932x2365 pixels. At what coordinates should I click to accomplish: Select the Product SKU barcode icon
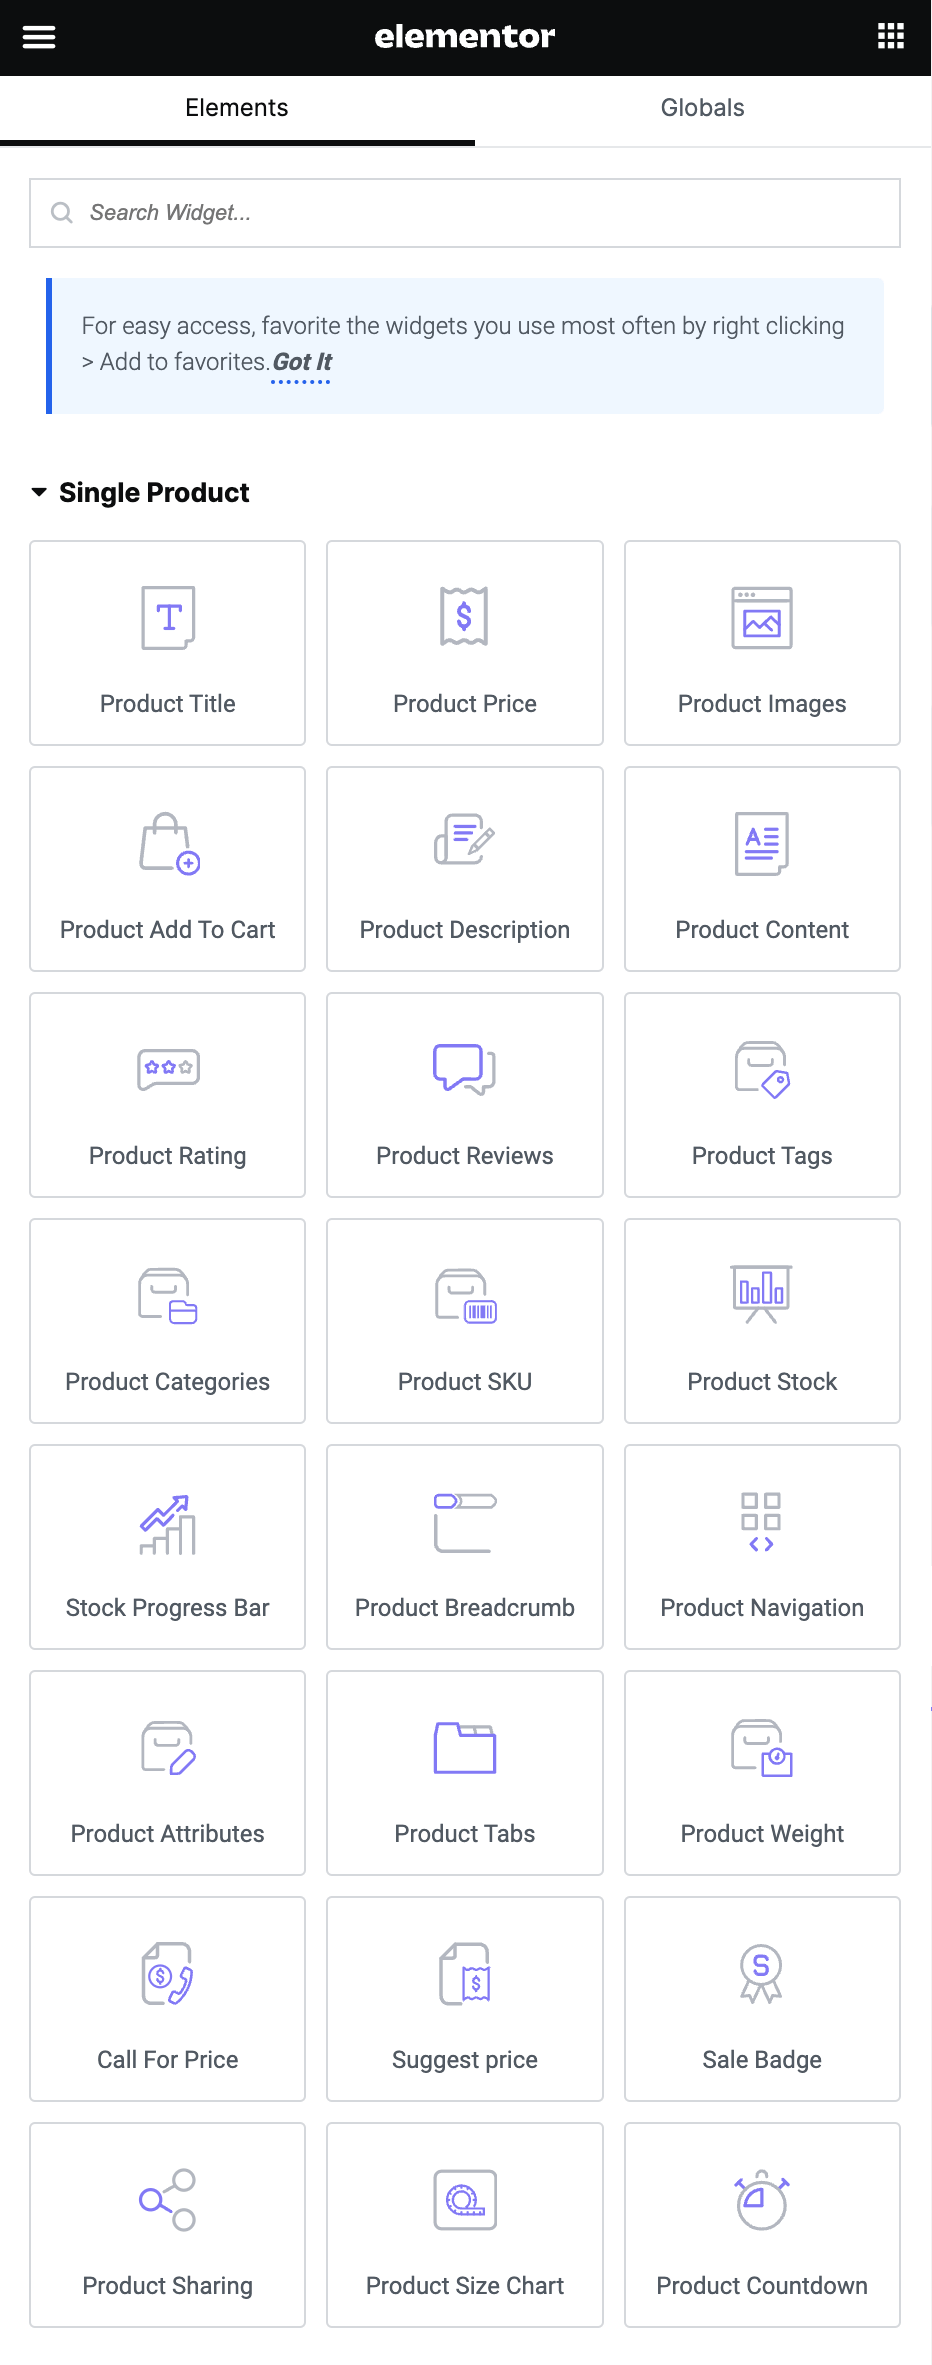(466, 1296)
